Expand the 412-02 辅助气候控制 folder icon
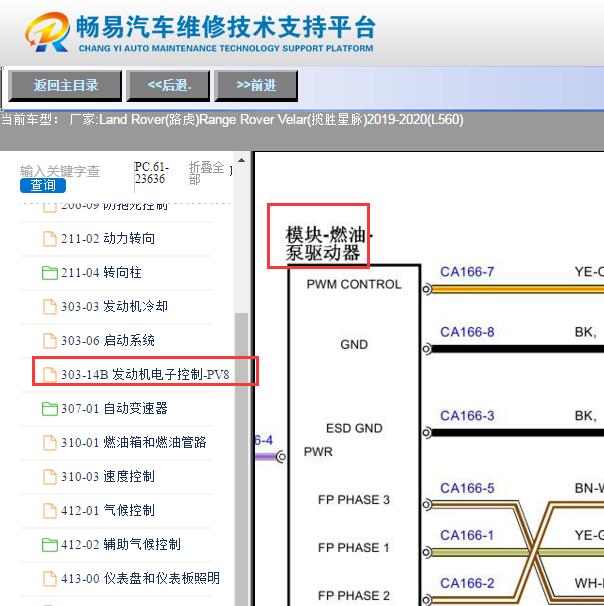The width and height of the screenshot is (604, 606). coord(49,545)
